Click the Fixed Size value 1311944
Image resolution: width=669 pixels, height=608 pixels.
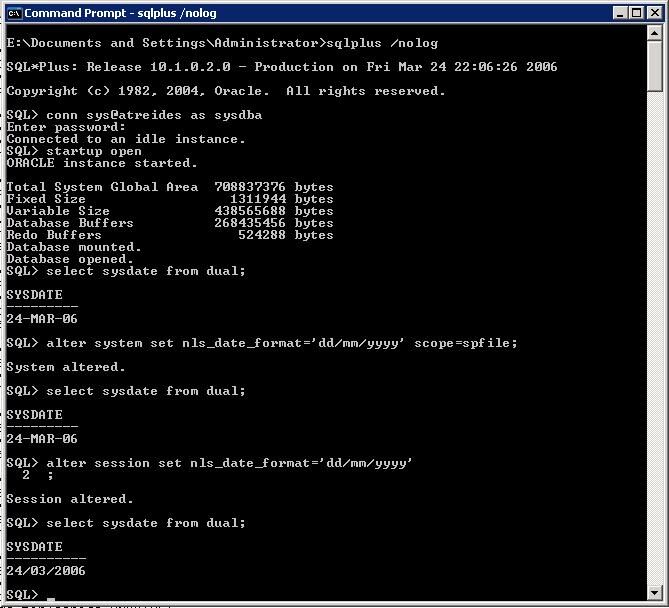point(258,199)
